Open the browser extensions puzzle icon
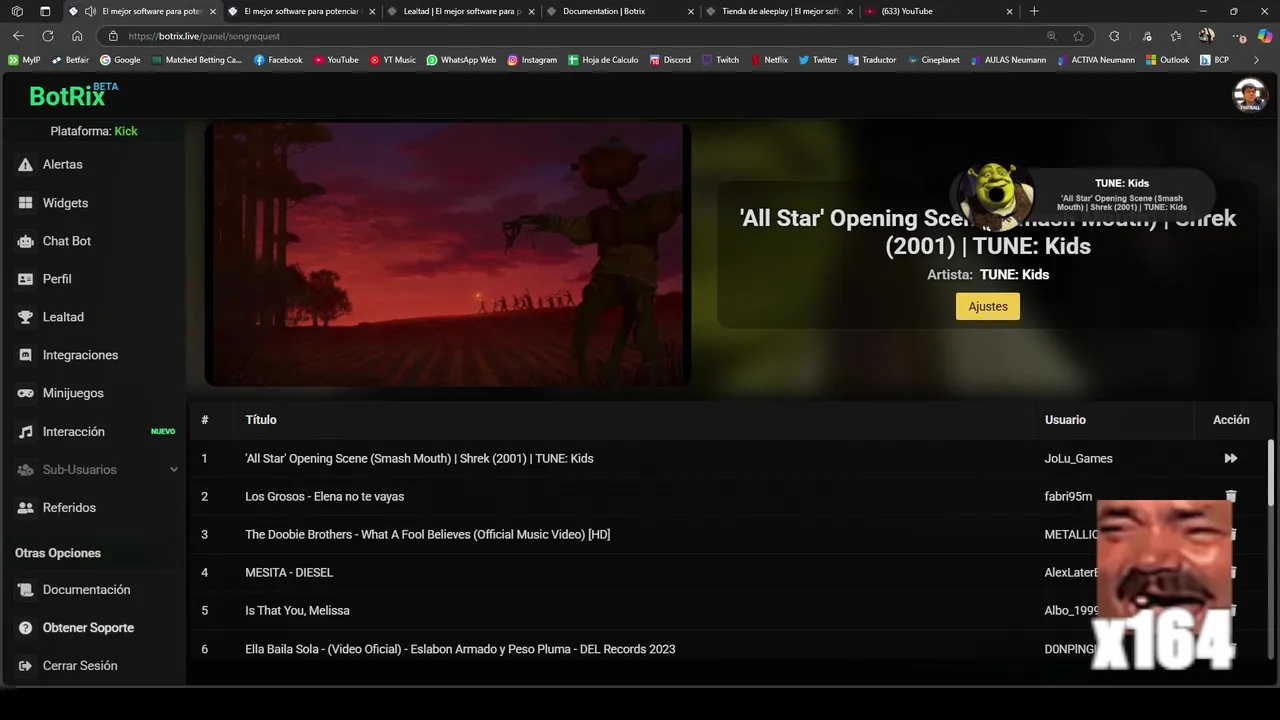Screen dimensions: 1280x720 pos(1114,36)
